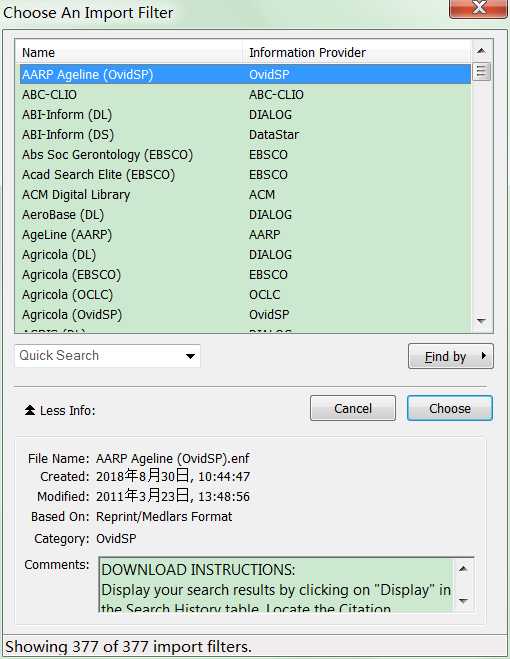Screen dimensions: 510x659
Task: Select the AgeLine (AARP) filter row
Action: coord(245,235)
